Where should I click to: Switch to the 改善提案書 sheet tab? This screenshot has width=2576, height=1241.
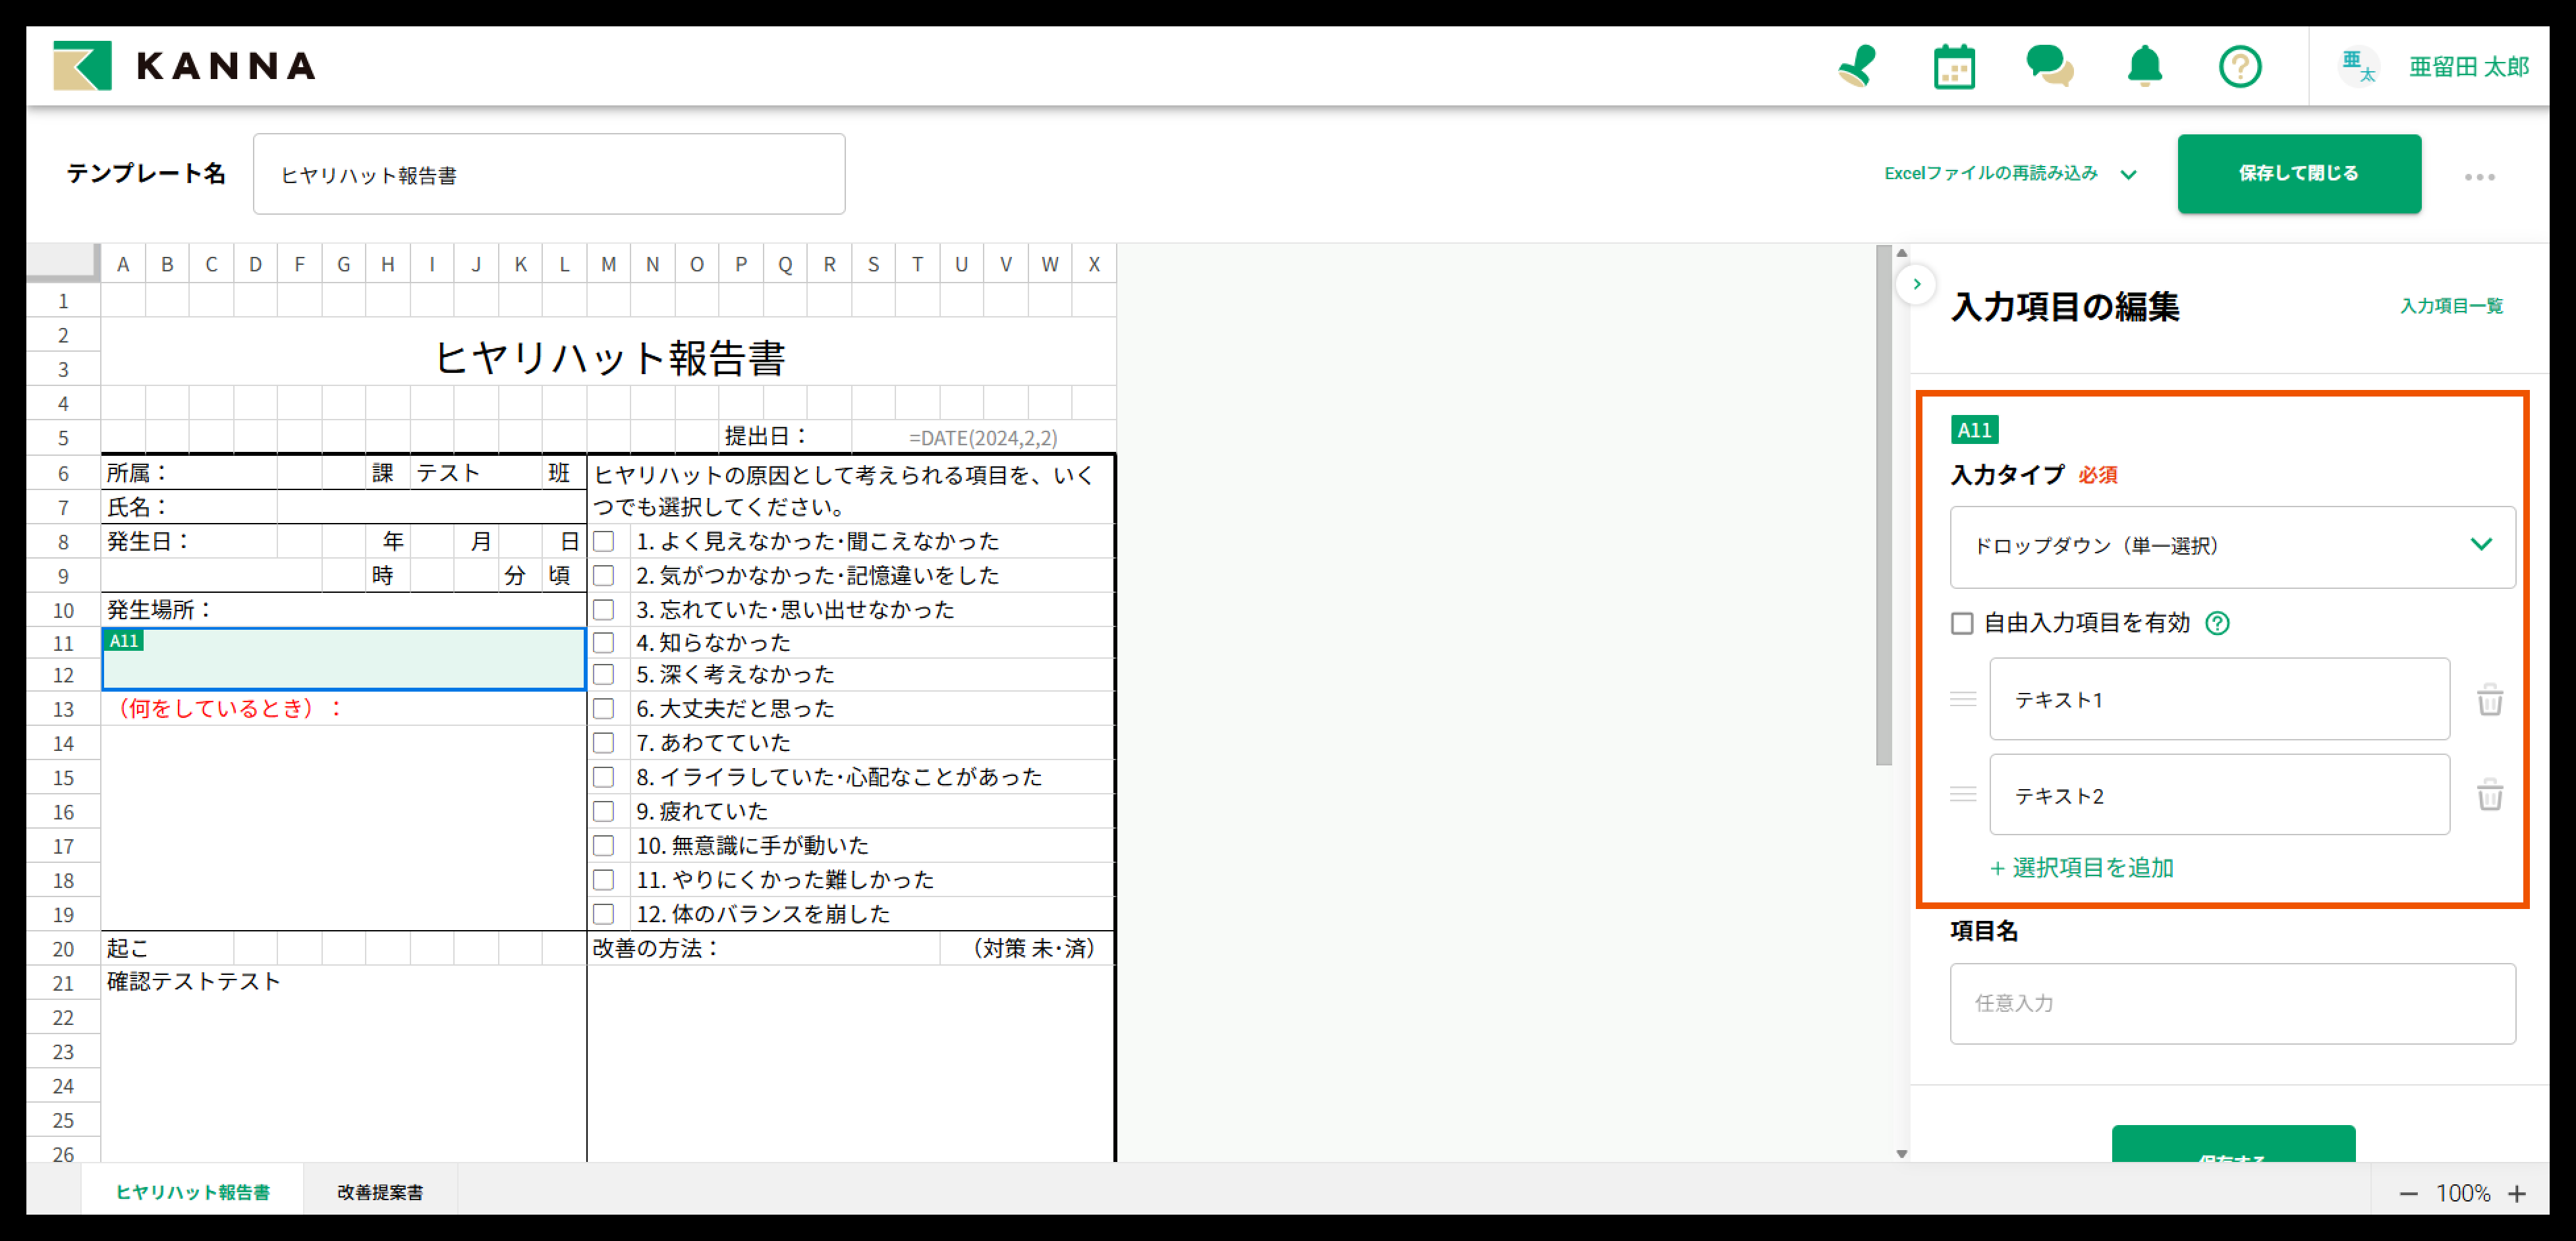point(380,1192)
